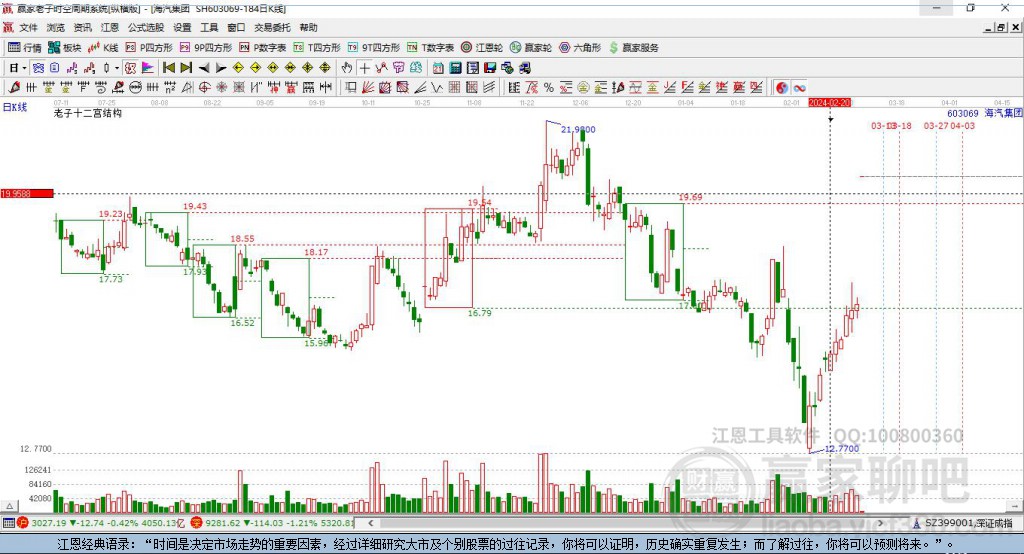Viewport: 1024px width, 554px height.
Task: Jump to first bar with skip-to-start icon
Action: 168,68
